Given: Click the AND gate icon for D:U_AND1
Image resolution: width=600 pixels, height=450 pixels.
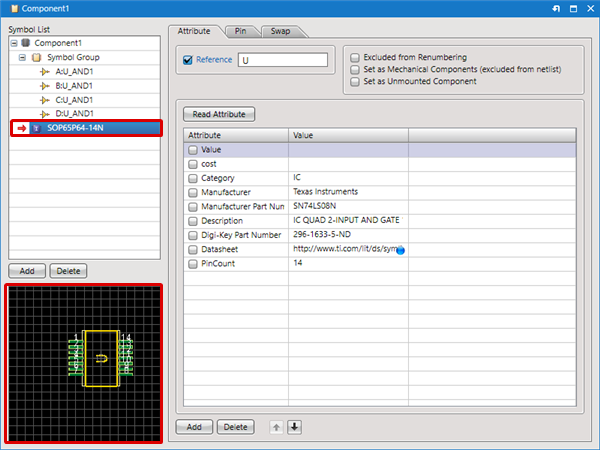Looking at the screenshot, I should (x=45, y=114).
